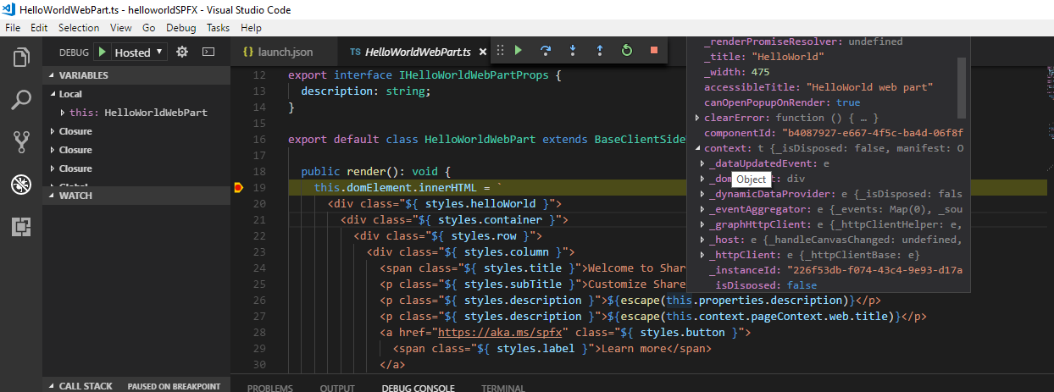Expand _httpClient in hover popup
Screen dimensions: 1054x392
click(x=702, y=256)
